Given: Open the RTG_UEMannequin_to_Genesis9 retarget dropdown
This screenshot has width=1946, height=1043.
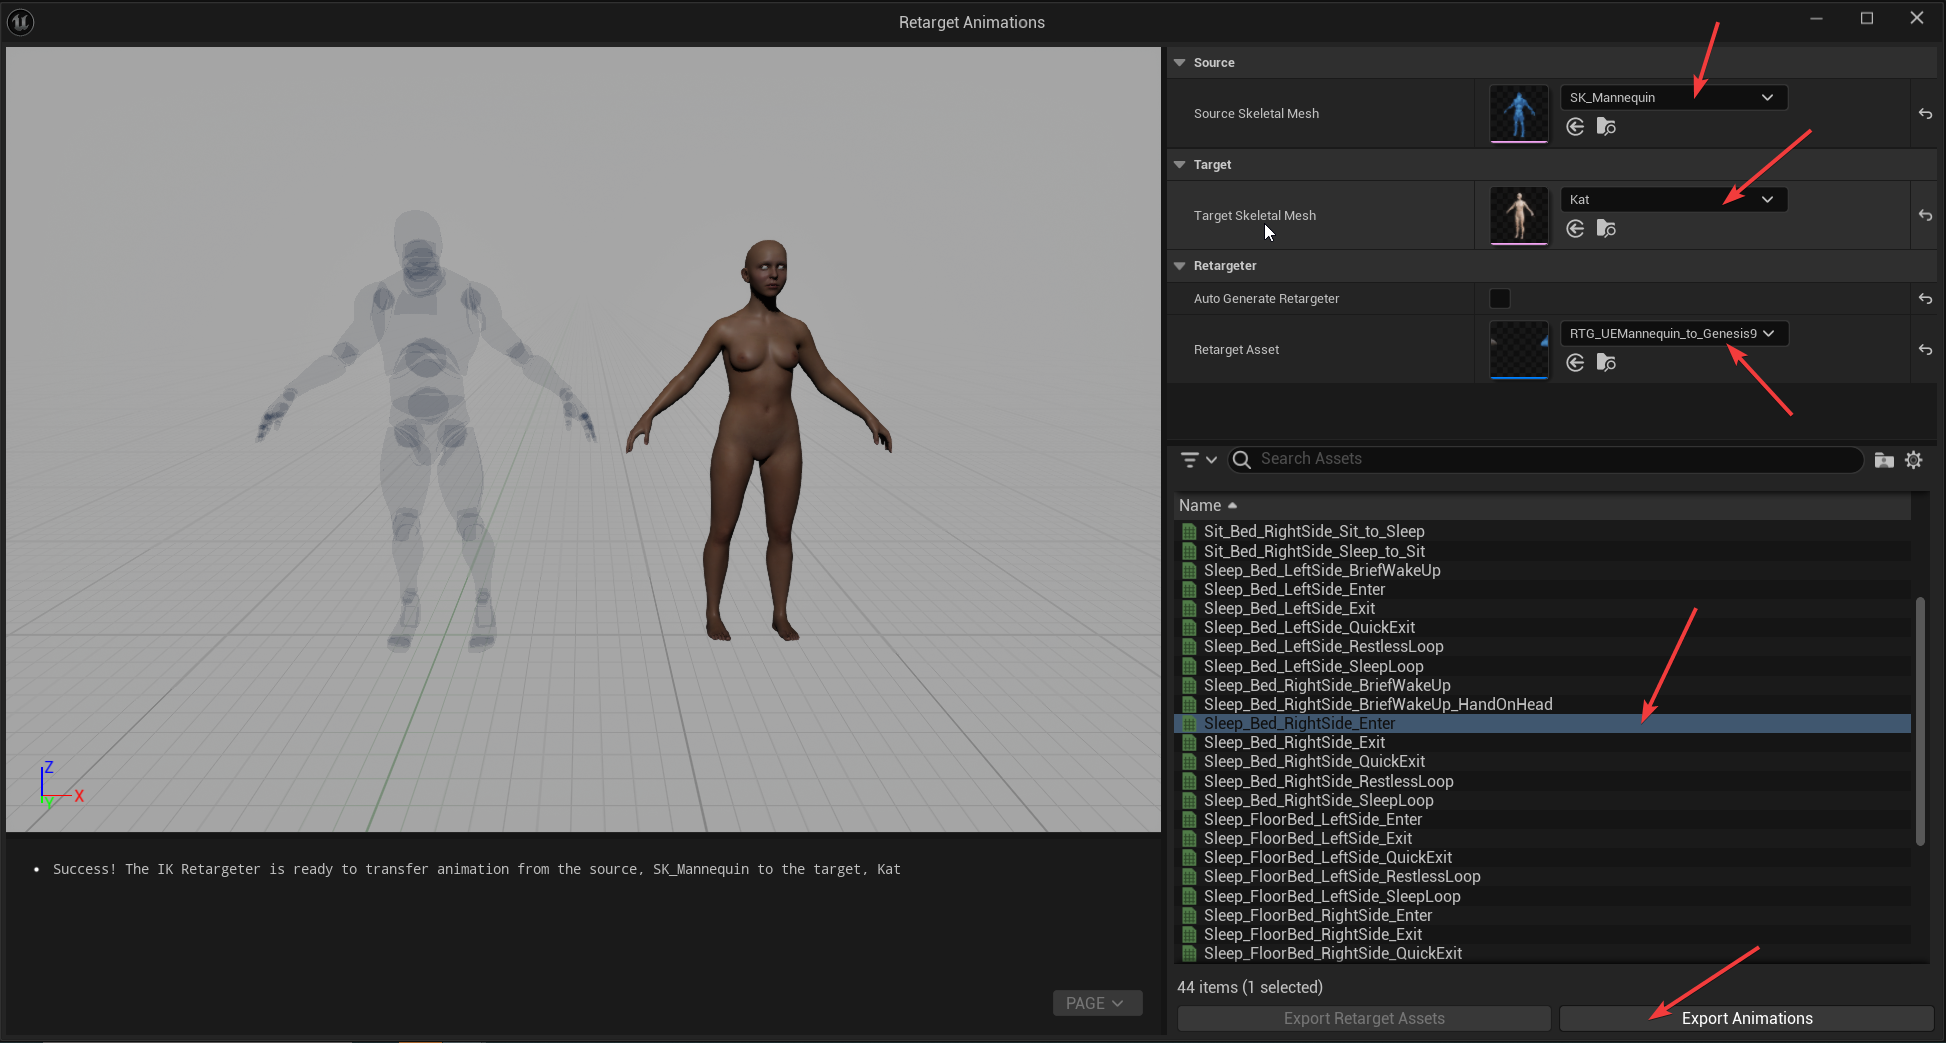Looking at the screenshot, I should 1674,334.
